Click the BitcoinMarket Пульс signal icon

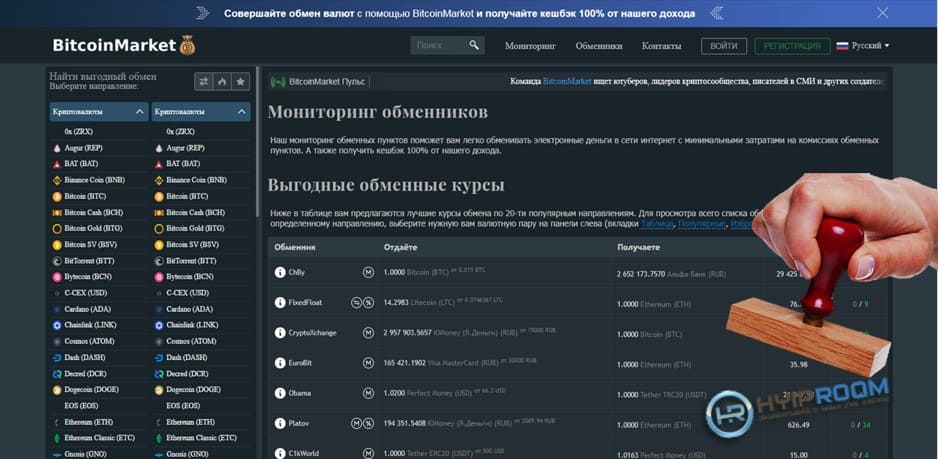278,82
